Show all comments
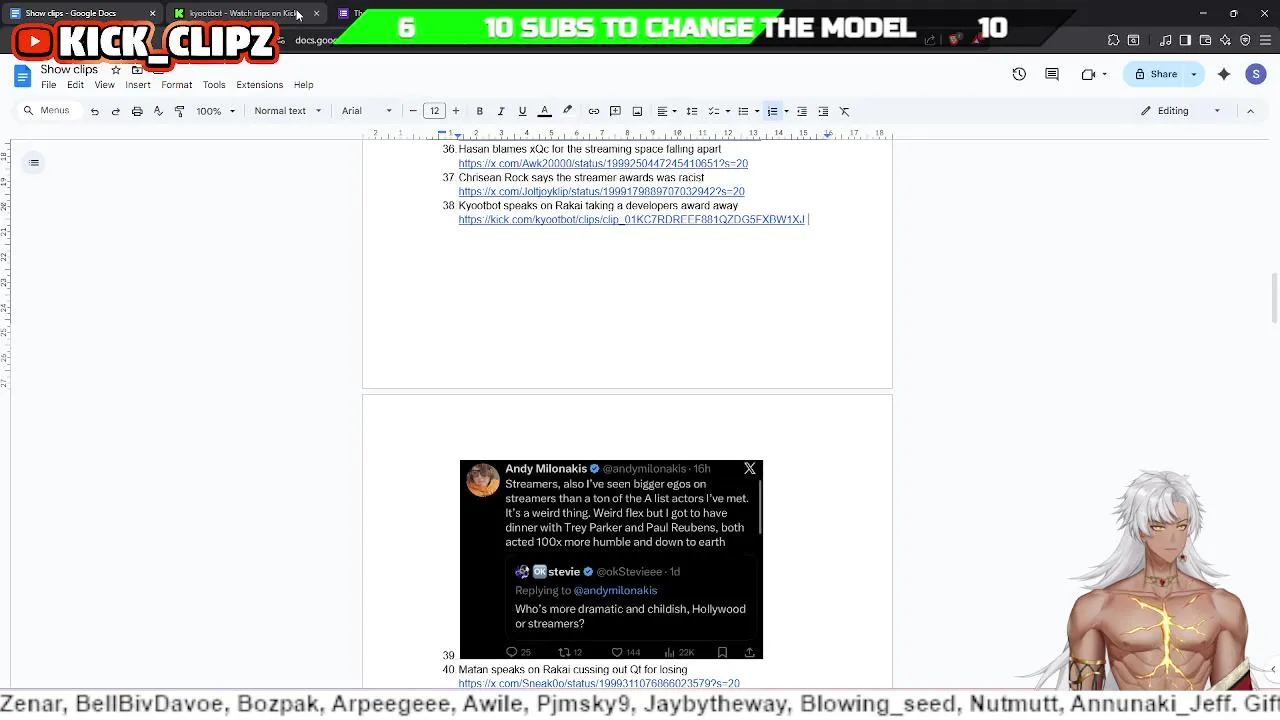The height and width of the screenshot is (720, 1280). pos(1052,74)
